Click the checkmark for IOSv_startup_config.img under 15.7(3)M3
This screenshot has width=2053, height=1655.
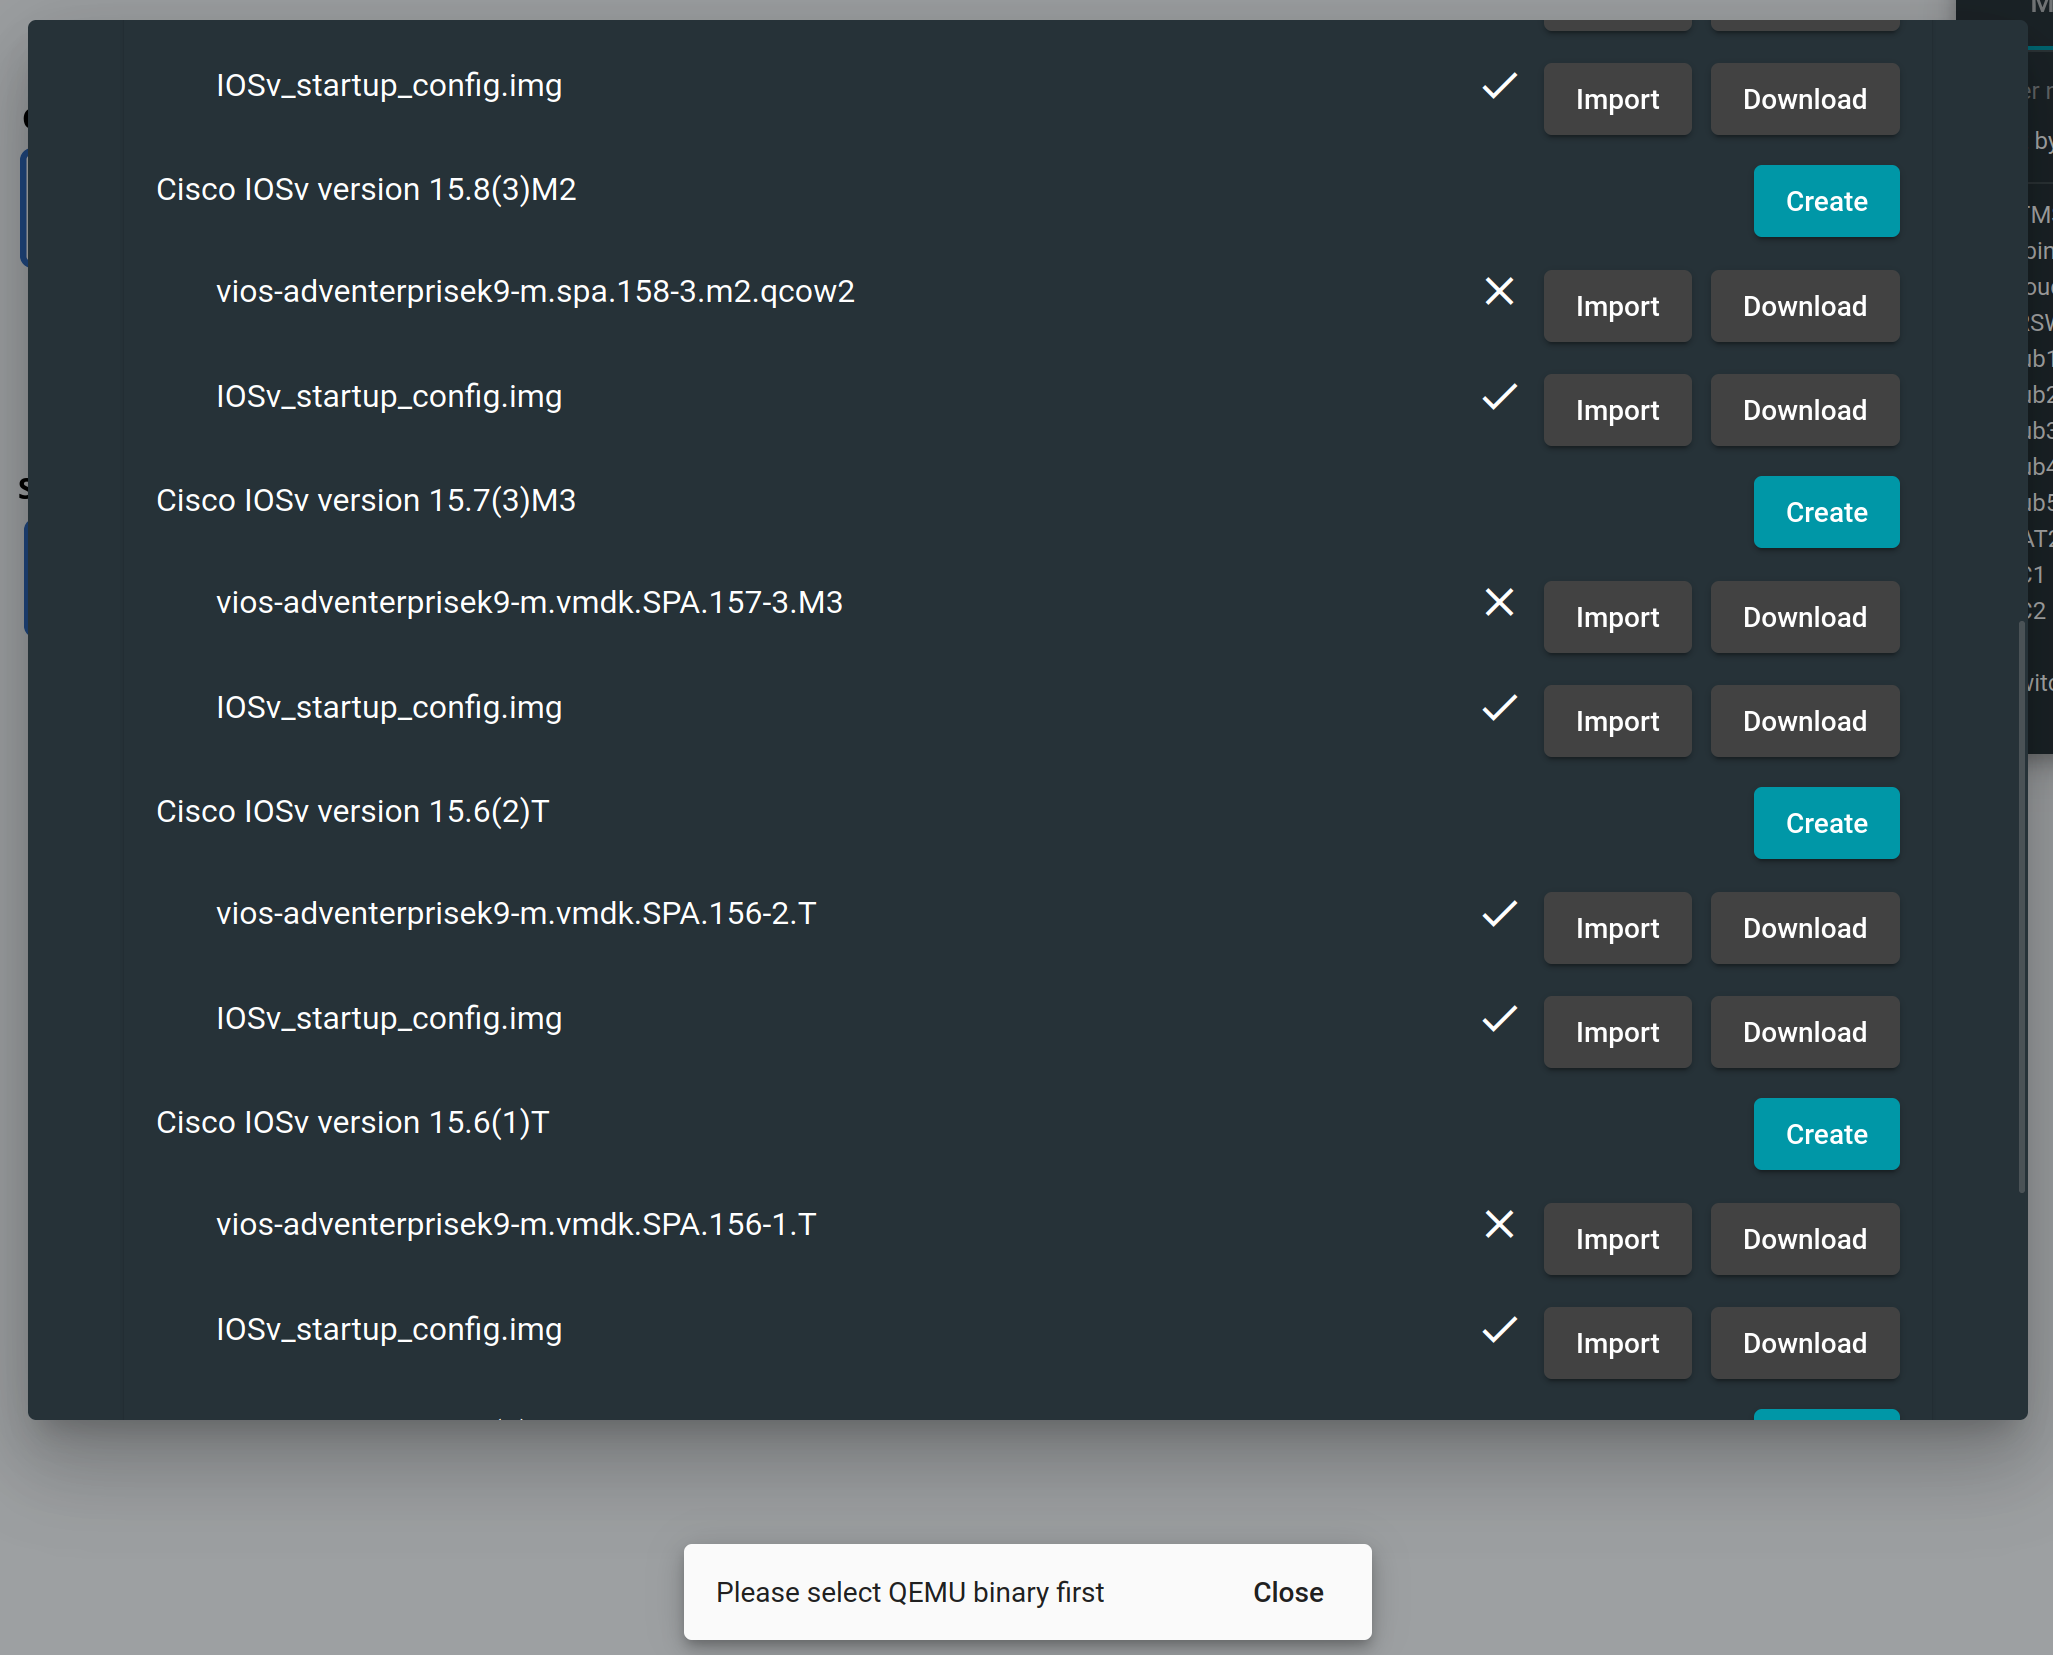(1497, 708)
